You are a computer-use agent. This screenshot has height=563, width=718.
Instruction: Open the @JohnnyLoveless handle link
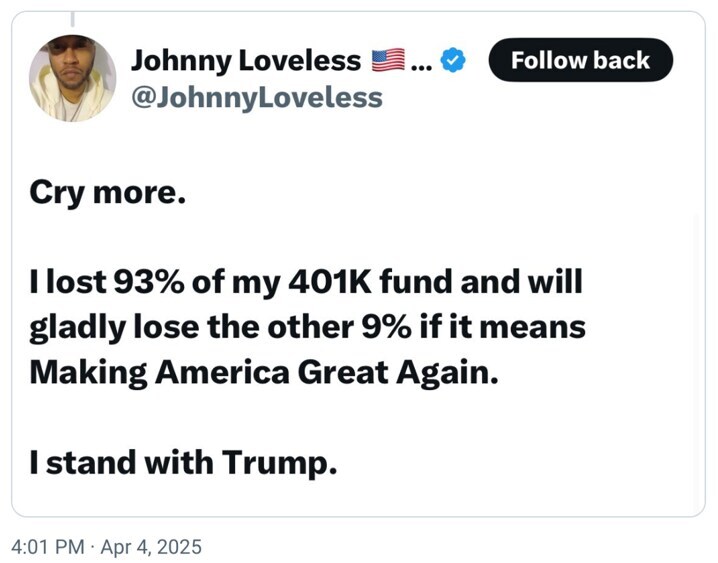[256, 97]
